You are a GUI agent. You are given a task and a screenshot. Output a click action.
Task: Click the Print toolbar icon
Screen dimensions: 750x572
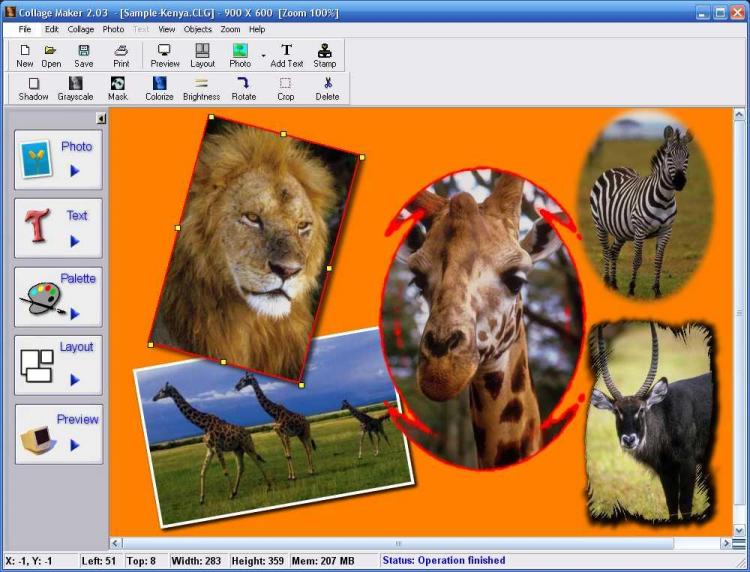pyautogui.click(x=121, y=55)
